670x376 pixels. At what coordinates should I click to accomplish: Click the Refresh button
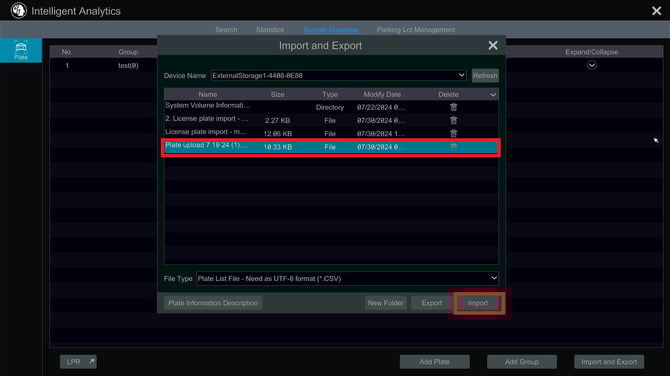(485, 76)
